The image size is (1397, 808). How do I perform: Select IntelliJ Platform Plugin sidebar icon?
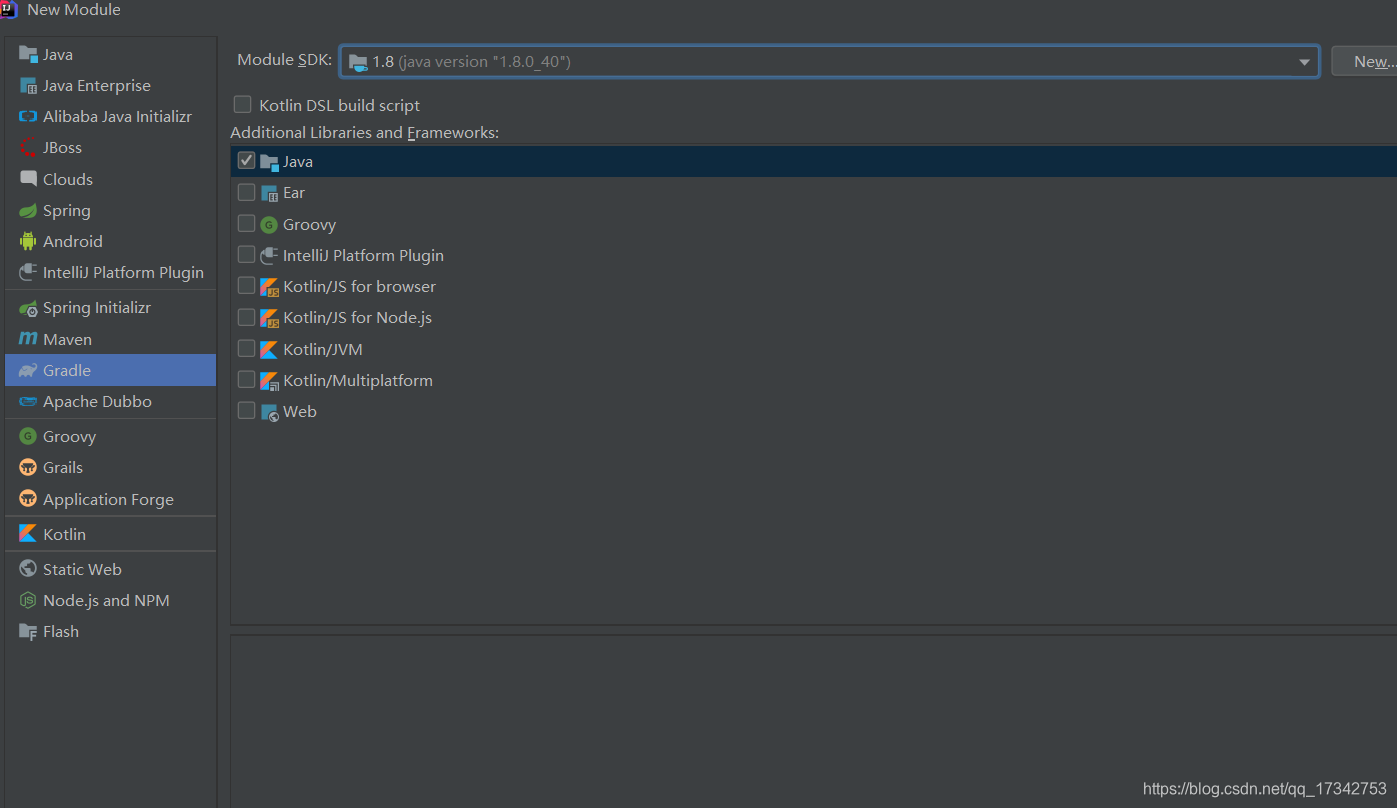pyautogui.click(x=28, y=272)
